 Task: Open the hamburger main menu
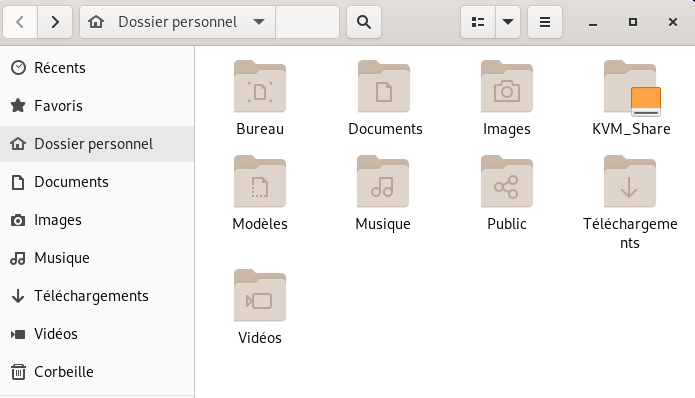pos(545,22)
